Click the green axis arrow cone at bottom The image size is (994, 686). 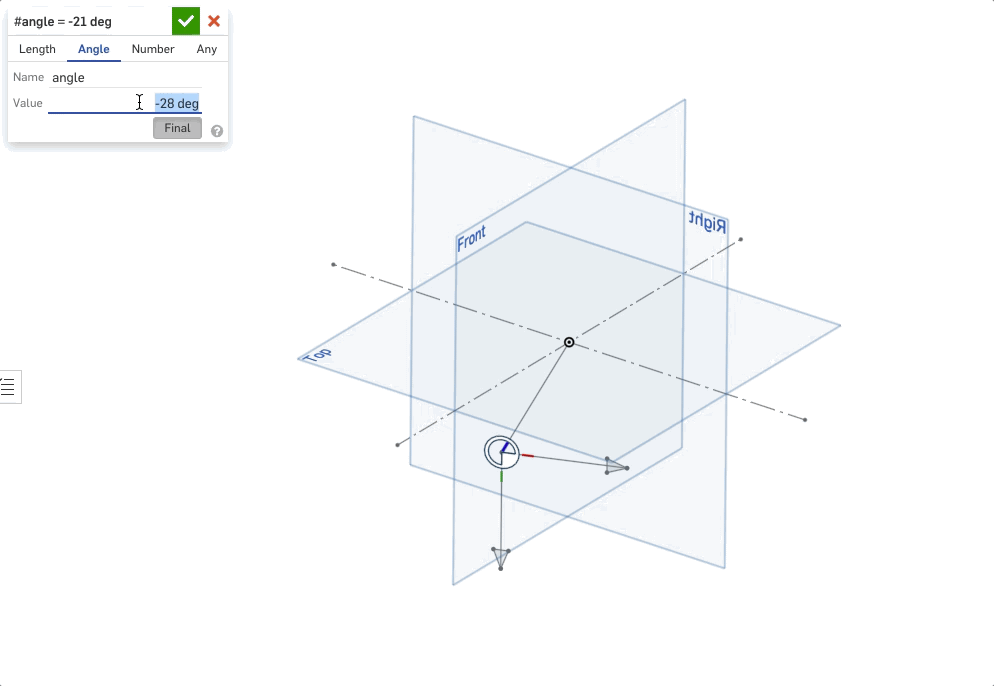[501, 559]
